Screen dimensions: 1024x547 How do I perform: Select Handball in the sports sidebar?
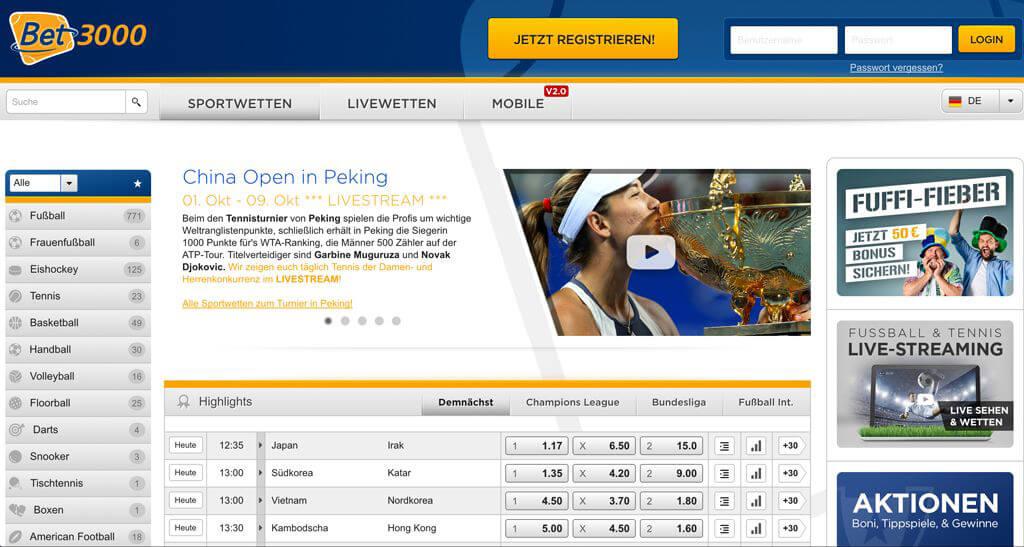pos(78,350)
